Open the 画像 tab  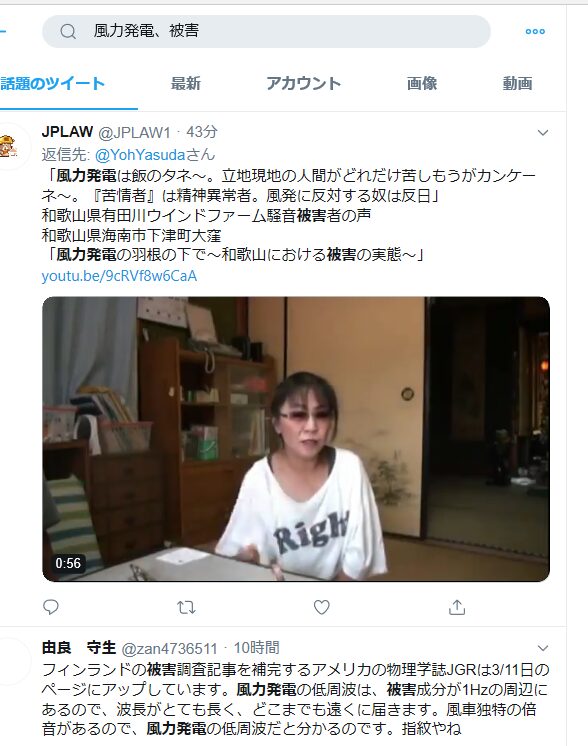click(x=421, y=84)
